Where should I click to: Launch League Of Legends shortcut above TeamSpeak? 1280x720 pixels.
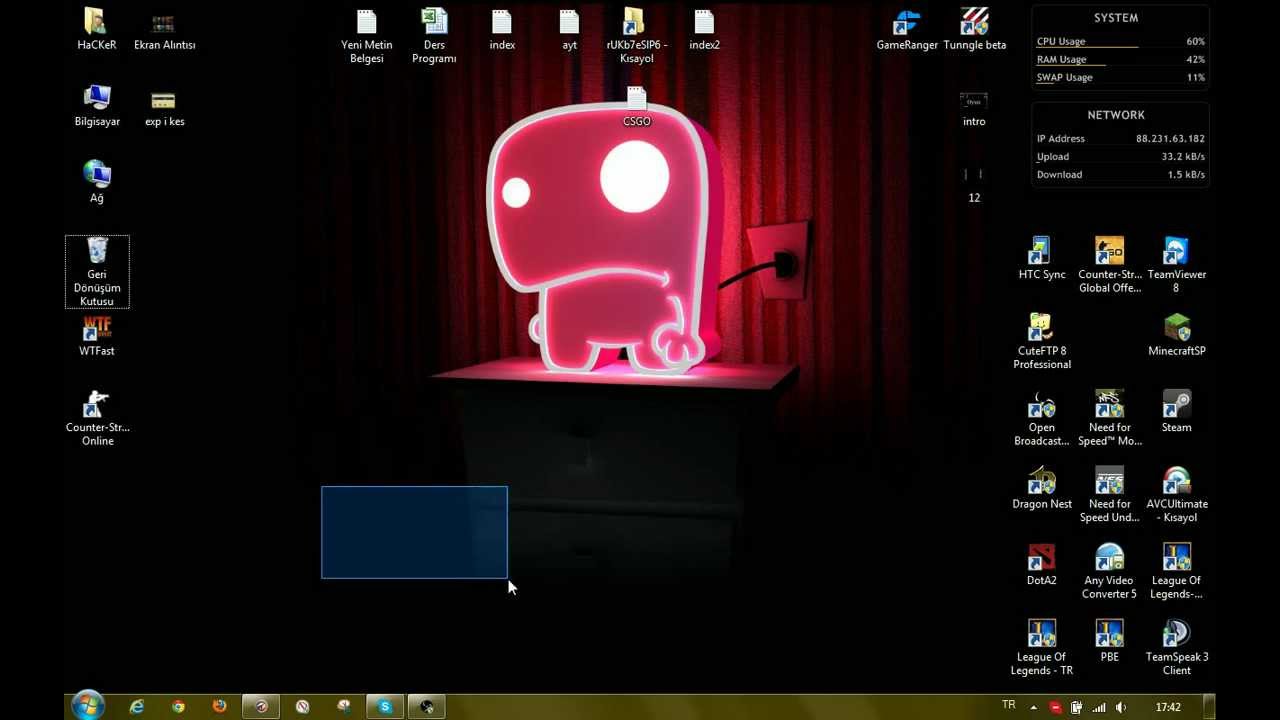point(1176,571)
